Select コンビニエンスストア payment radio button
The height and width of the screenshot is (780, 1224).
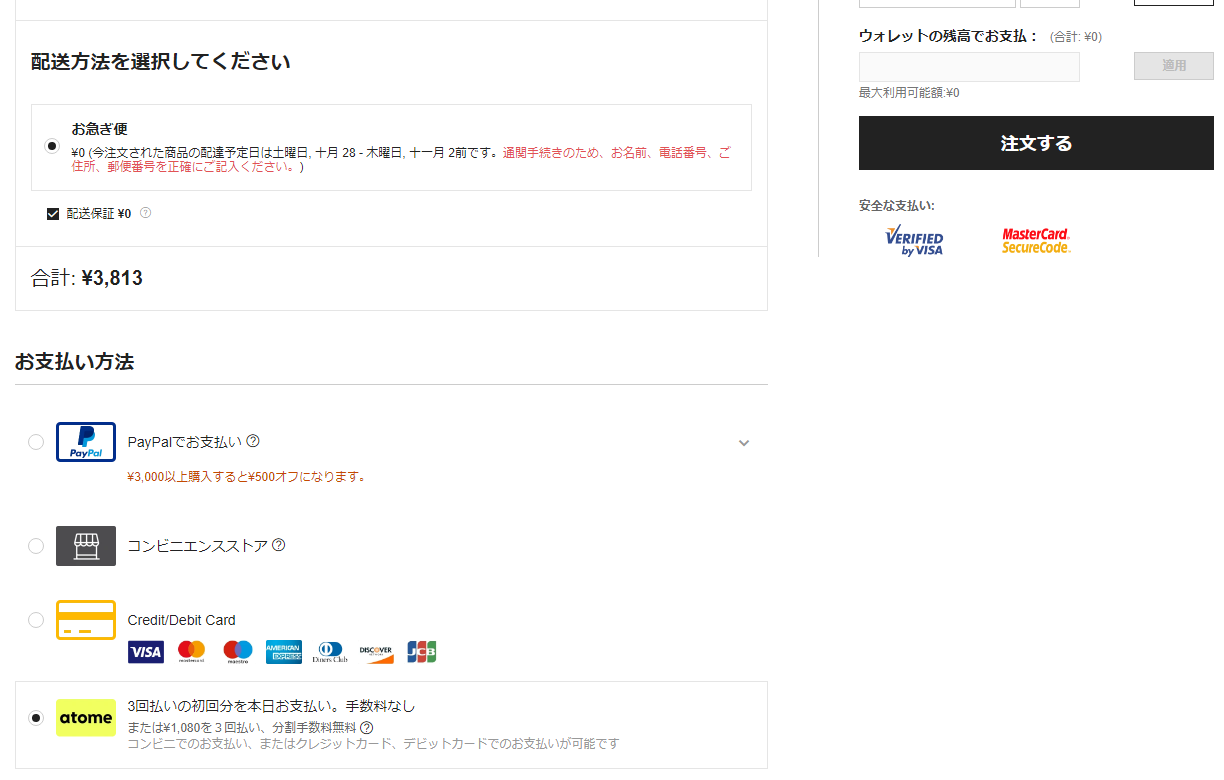pos(36,546)
